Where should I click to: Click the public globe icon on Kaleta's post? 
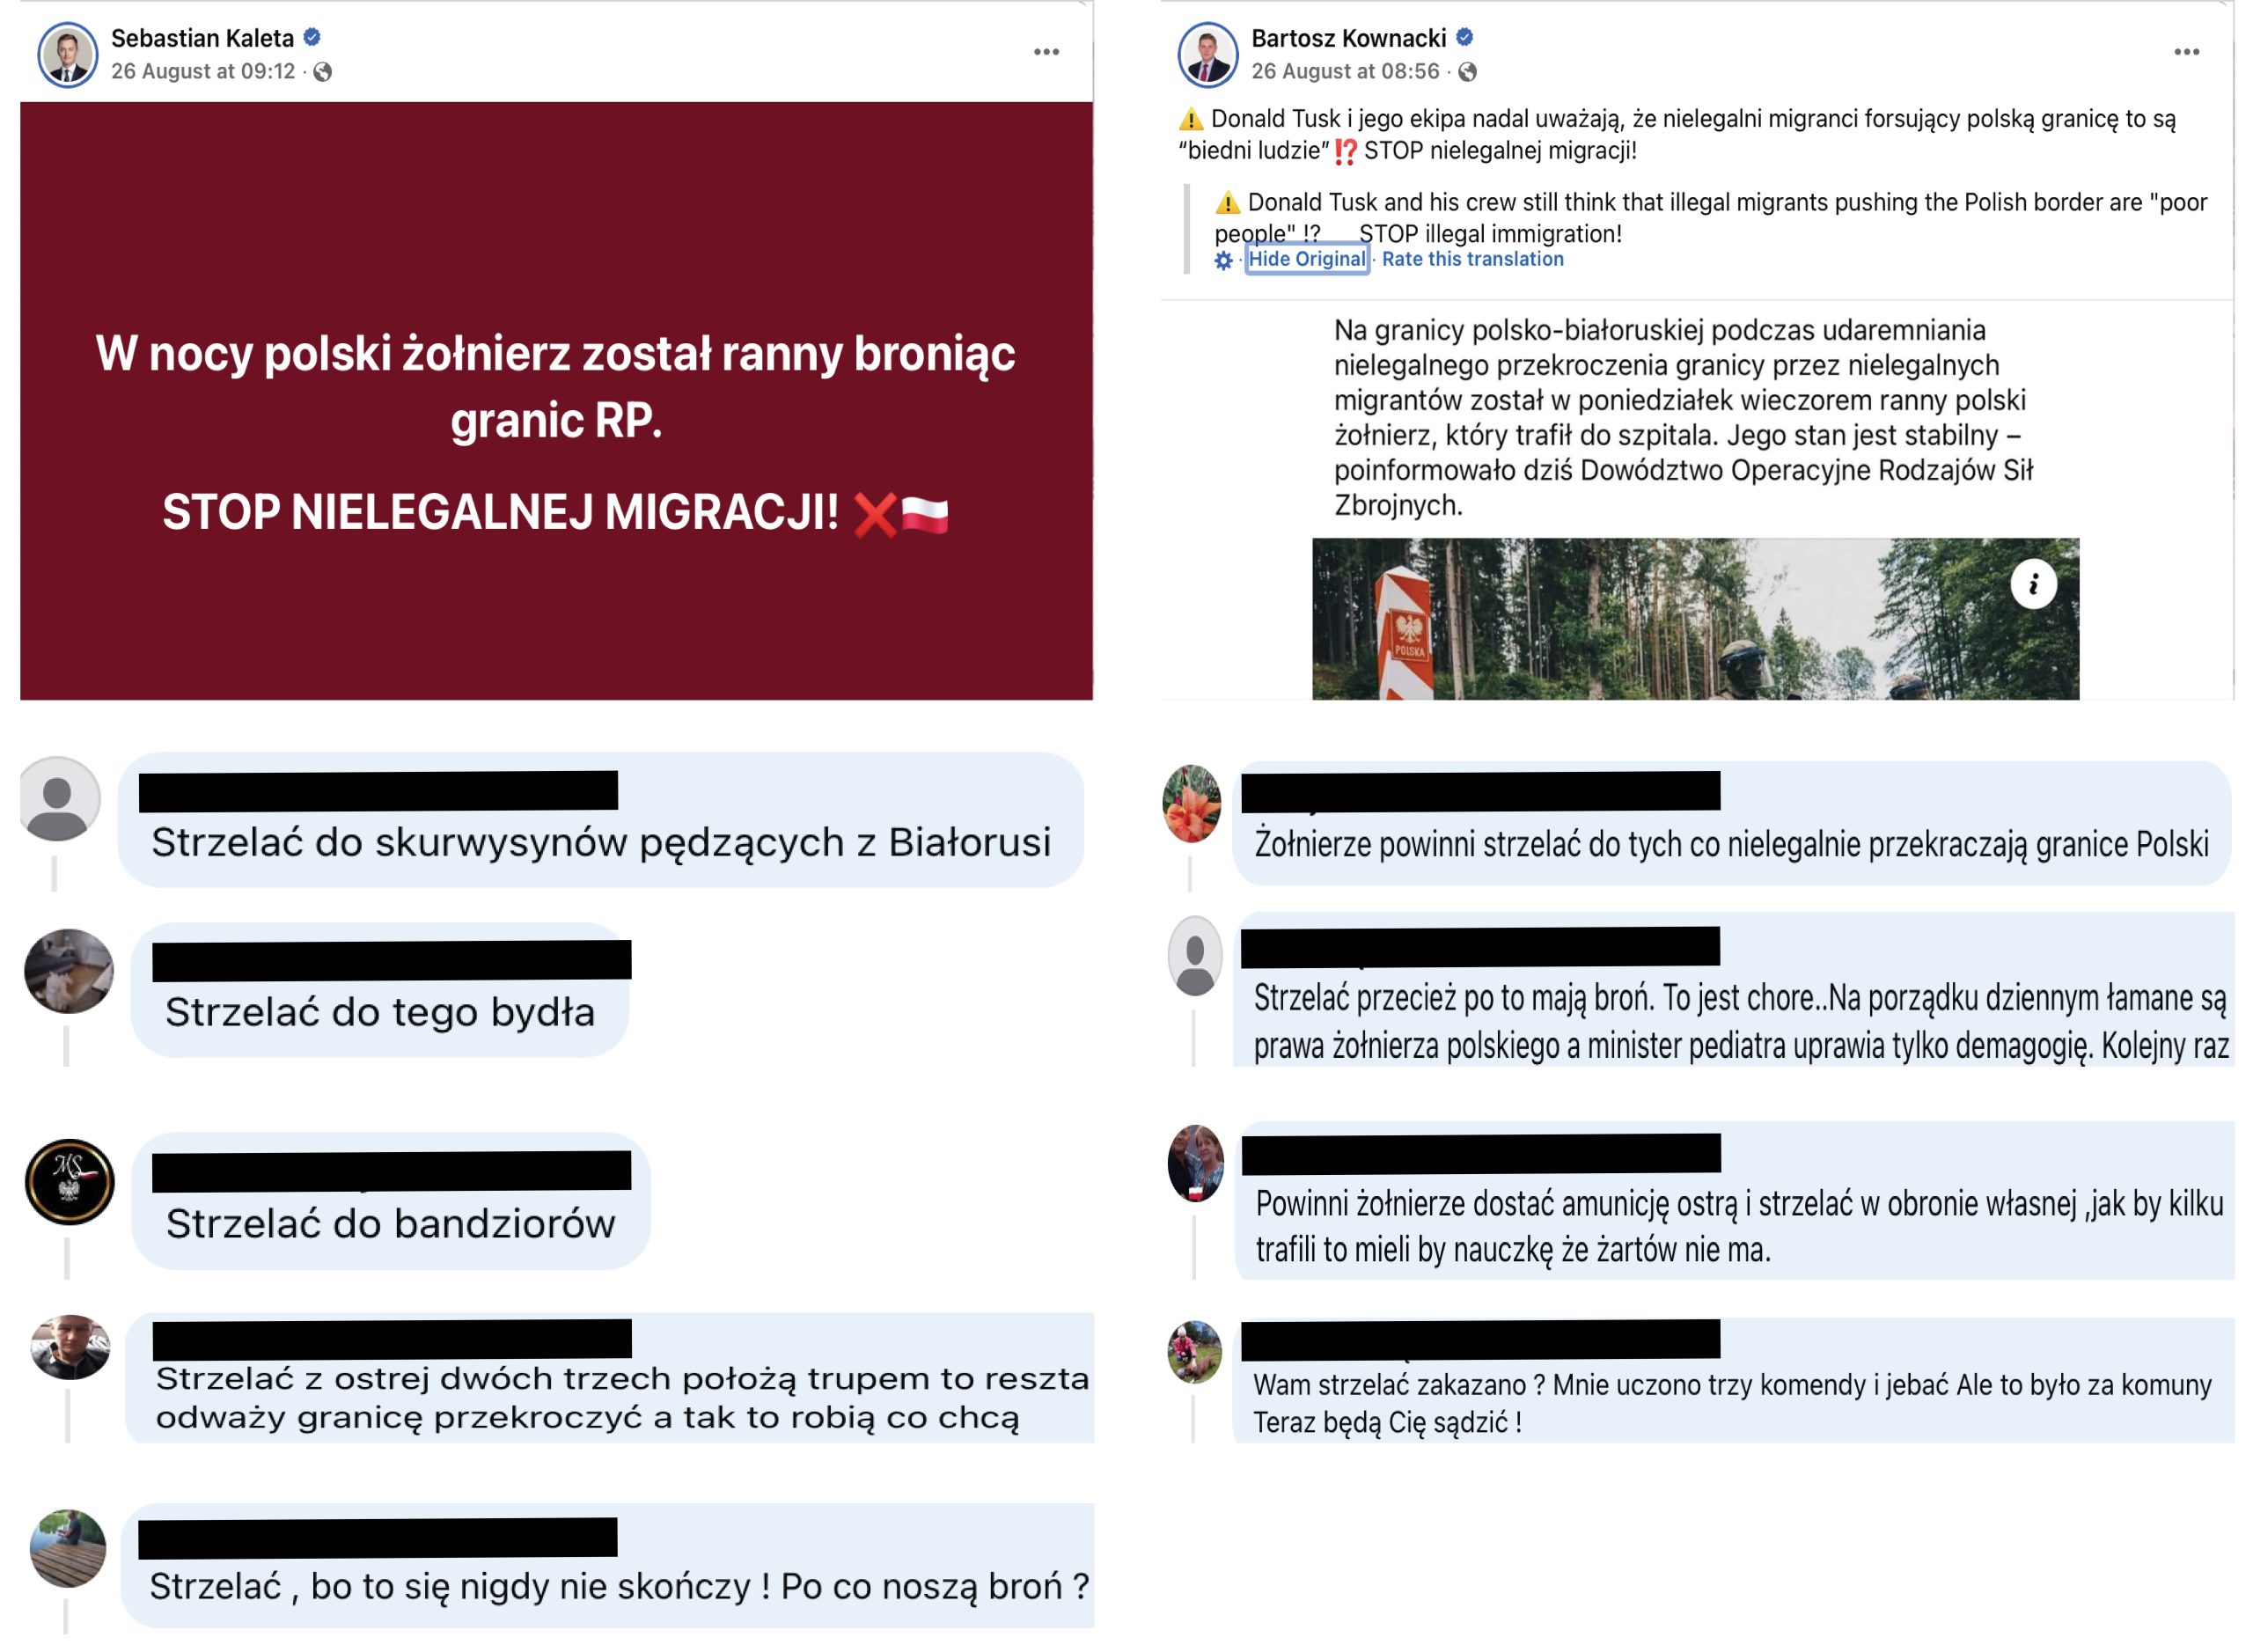[322, 72]
